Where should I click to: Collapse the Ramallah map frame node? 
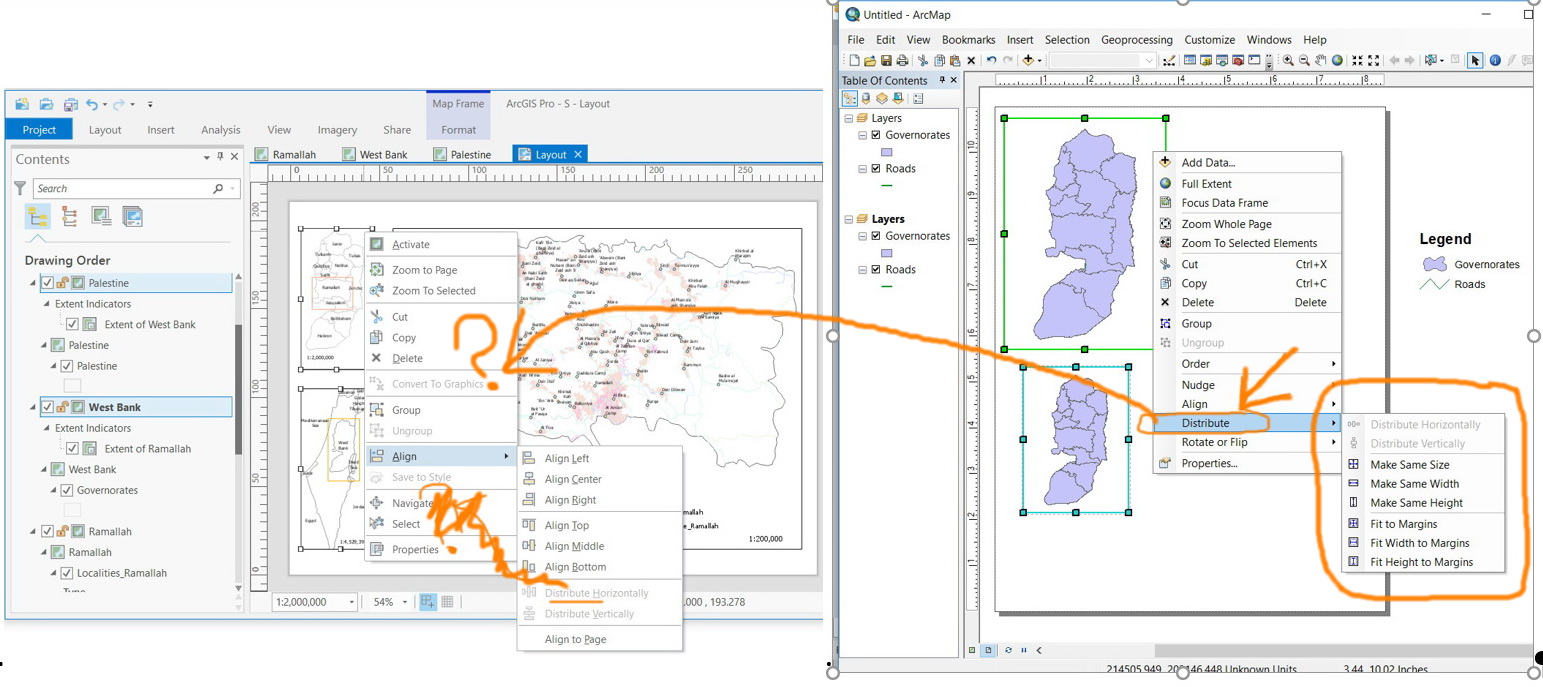pyautogui.click(x=31, y=531)
